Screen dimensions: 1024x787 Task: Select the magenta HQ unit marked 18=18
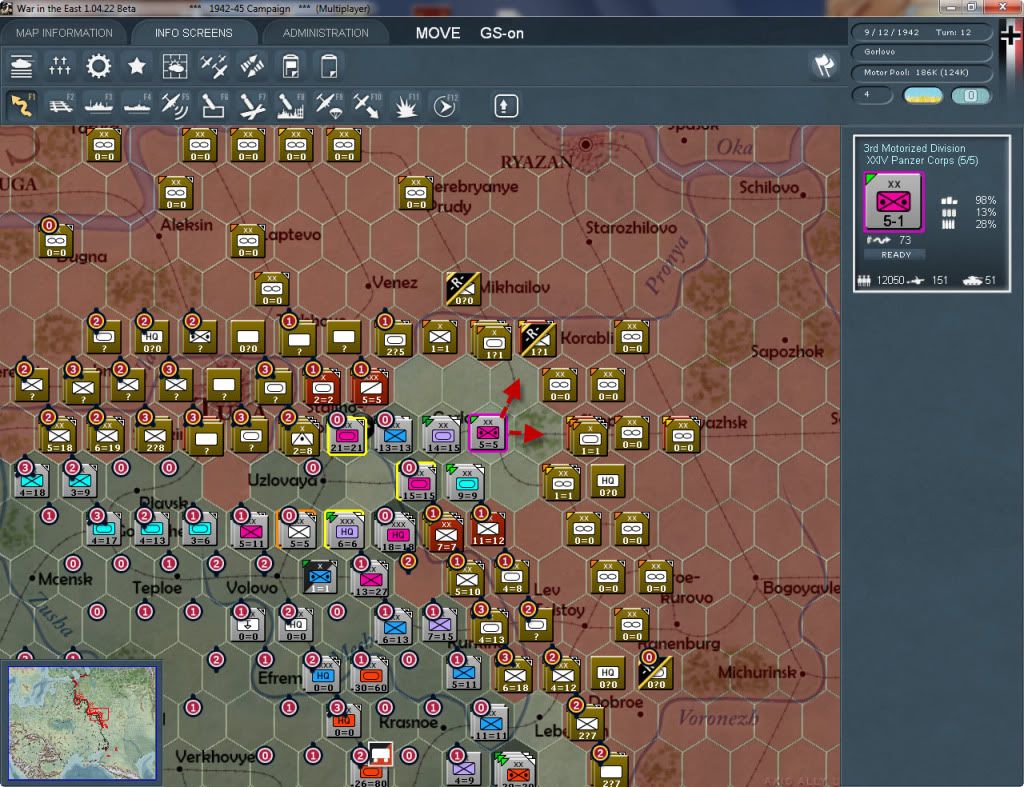click(397, 532)
